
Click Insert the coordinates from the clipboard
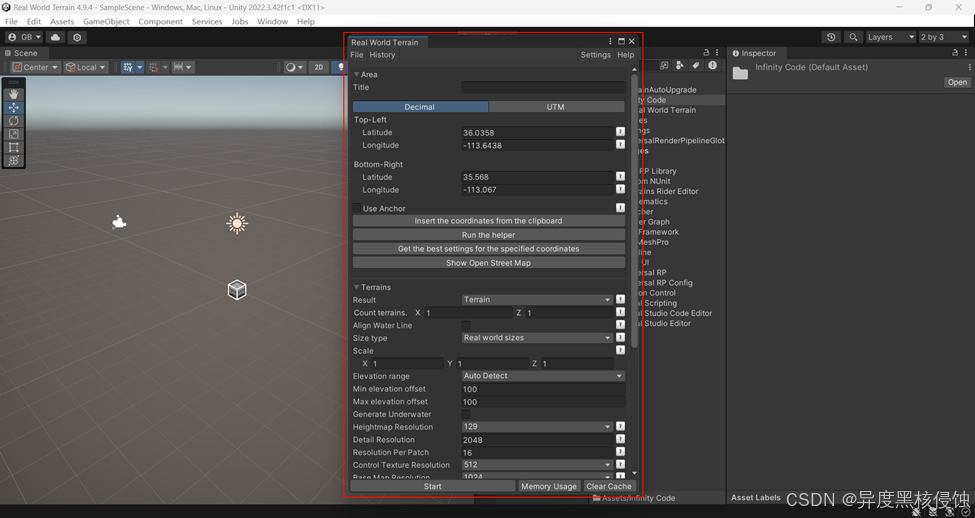point(489,221)
